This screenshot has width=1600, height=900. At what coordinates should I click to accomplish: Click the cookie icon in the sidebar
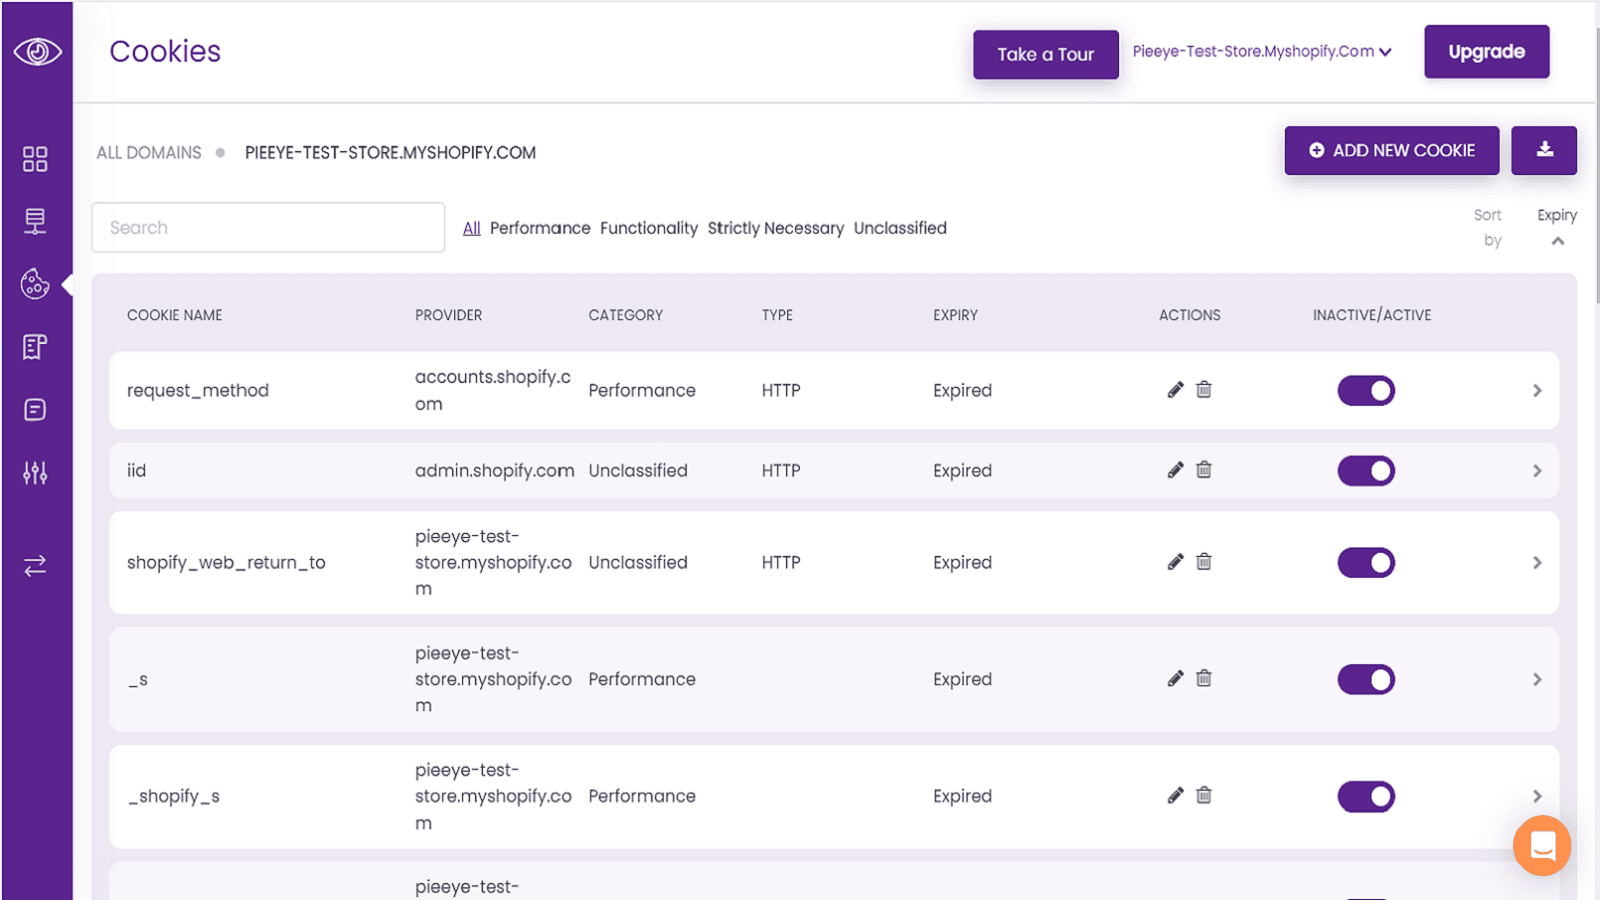pyautogui.click(x=35, y=284)
